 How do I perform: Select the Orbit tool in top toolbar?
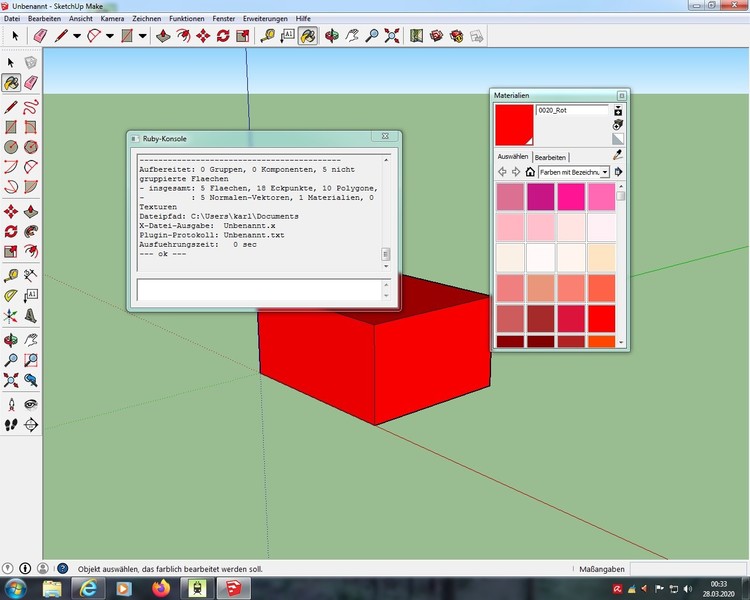[x=330, y=35]
